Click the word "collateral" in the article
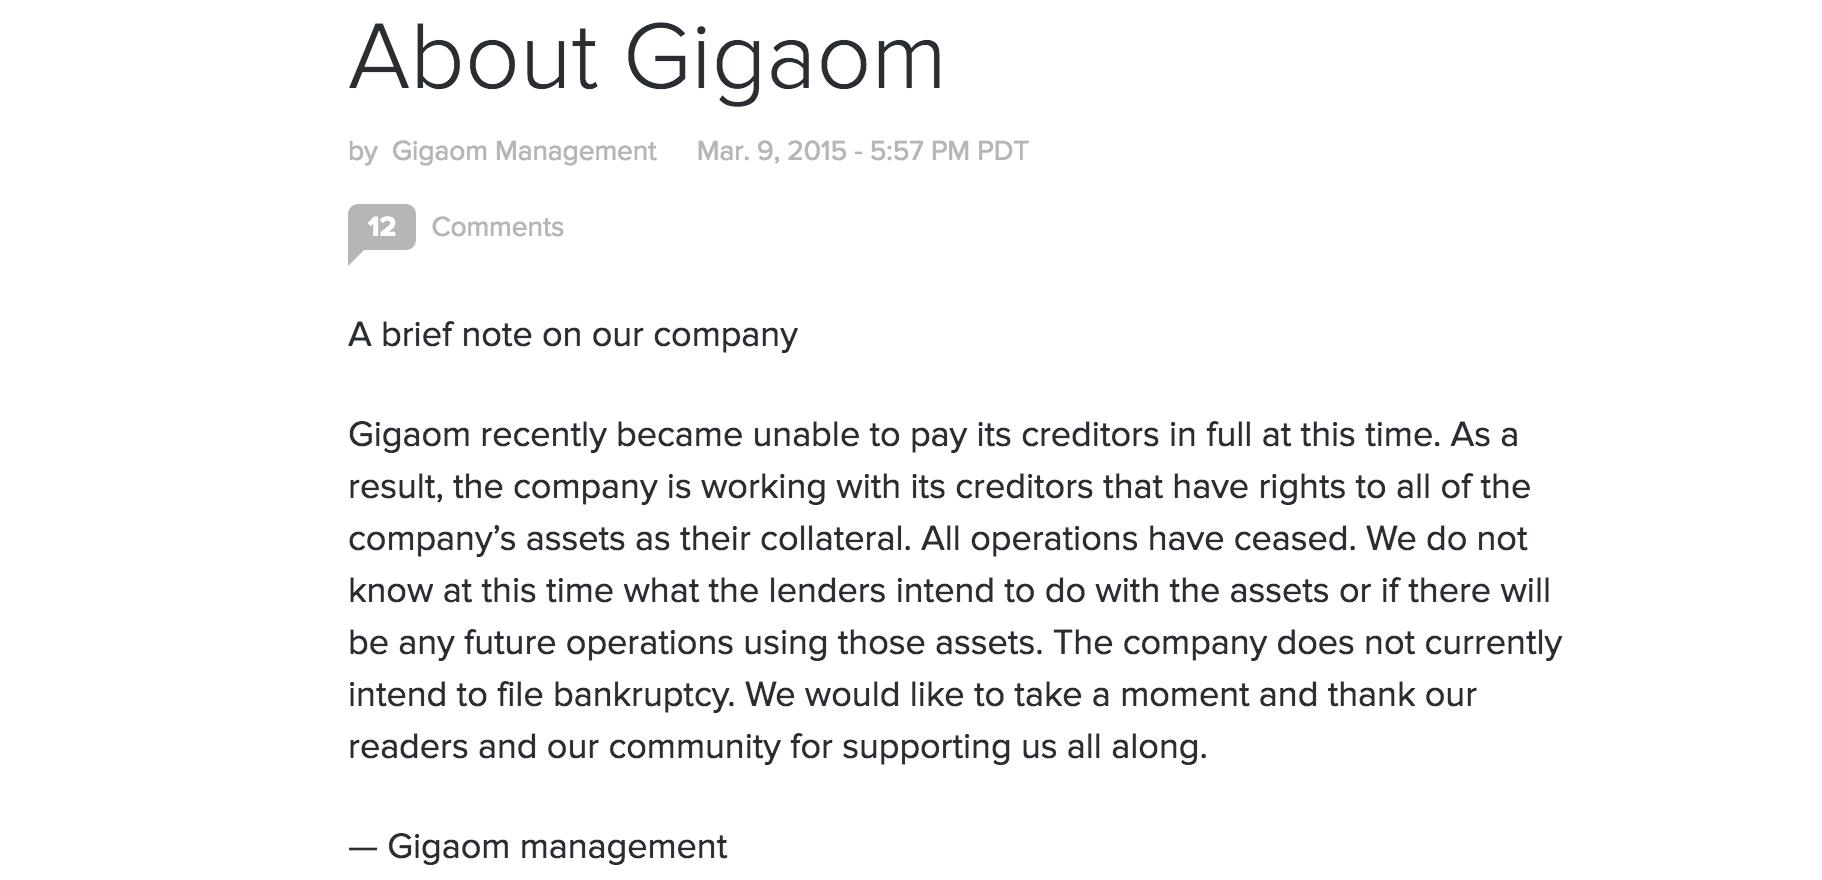The height and width of the screenshot is (880, 1822). tap(834, 539)
